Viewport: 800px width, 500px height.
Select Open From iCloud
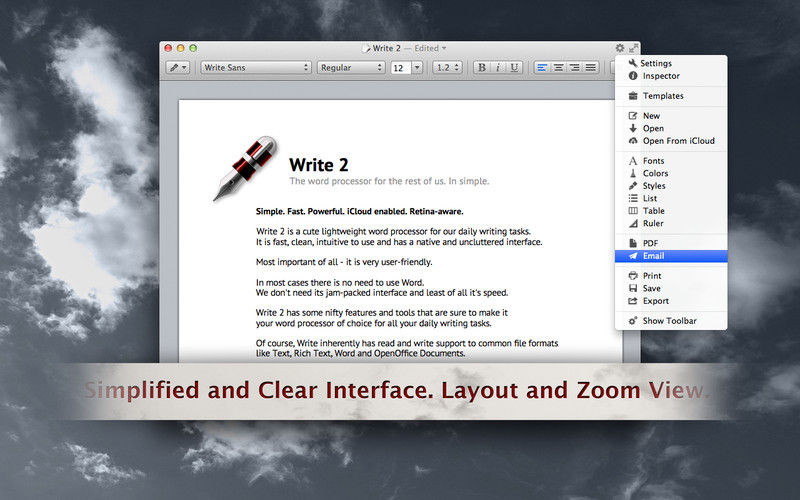coord(671,141)
